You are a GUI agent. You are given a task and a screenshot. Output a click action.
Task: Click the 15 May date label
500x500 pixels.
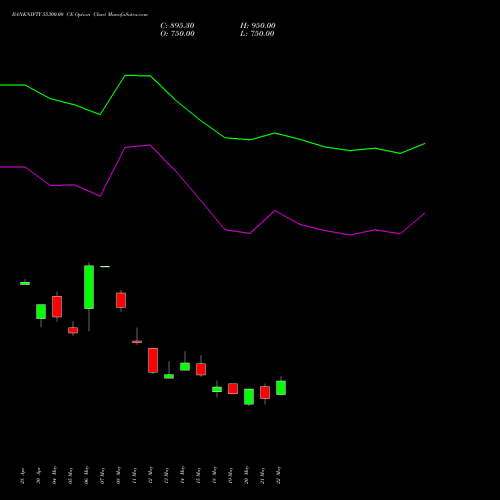[x=198, y=475]
